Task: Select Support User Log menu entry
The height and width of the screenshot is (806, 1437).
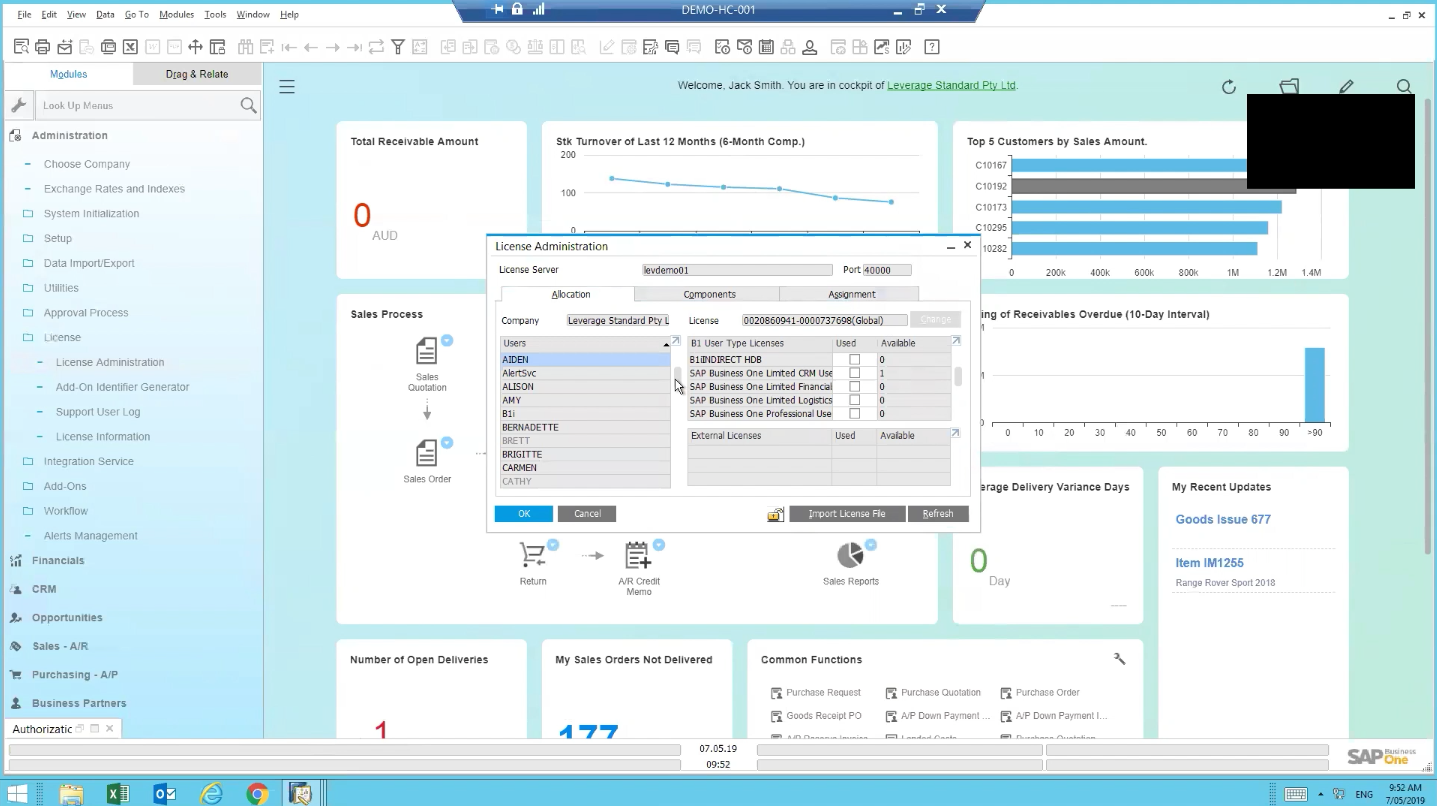Action: click(x=98, y=412)
